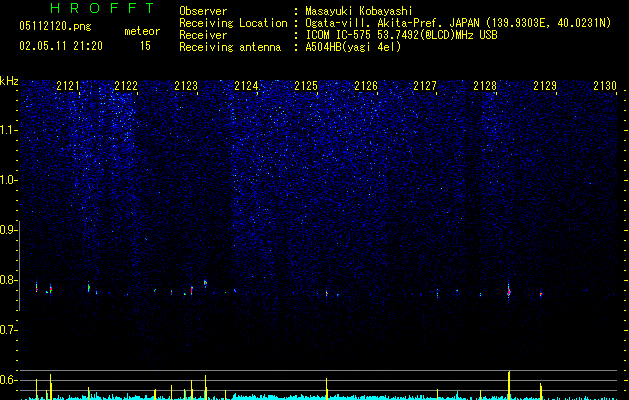
Task: Click the 0.6 kHz axis label
Action: point(9,380)
